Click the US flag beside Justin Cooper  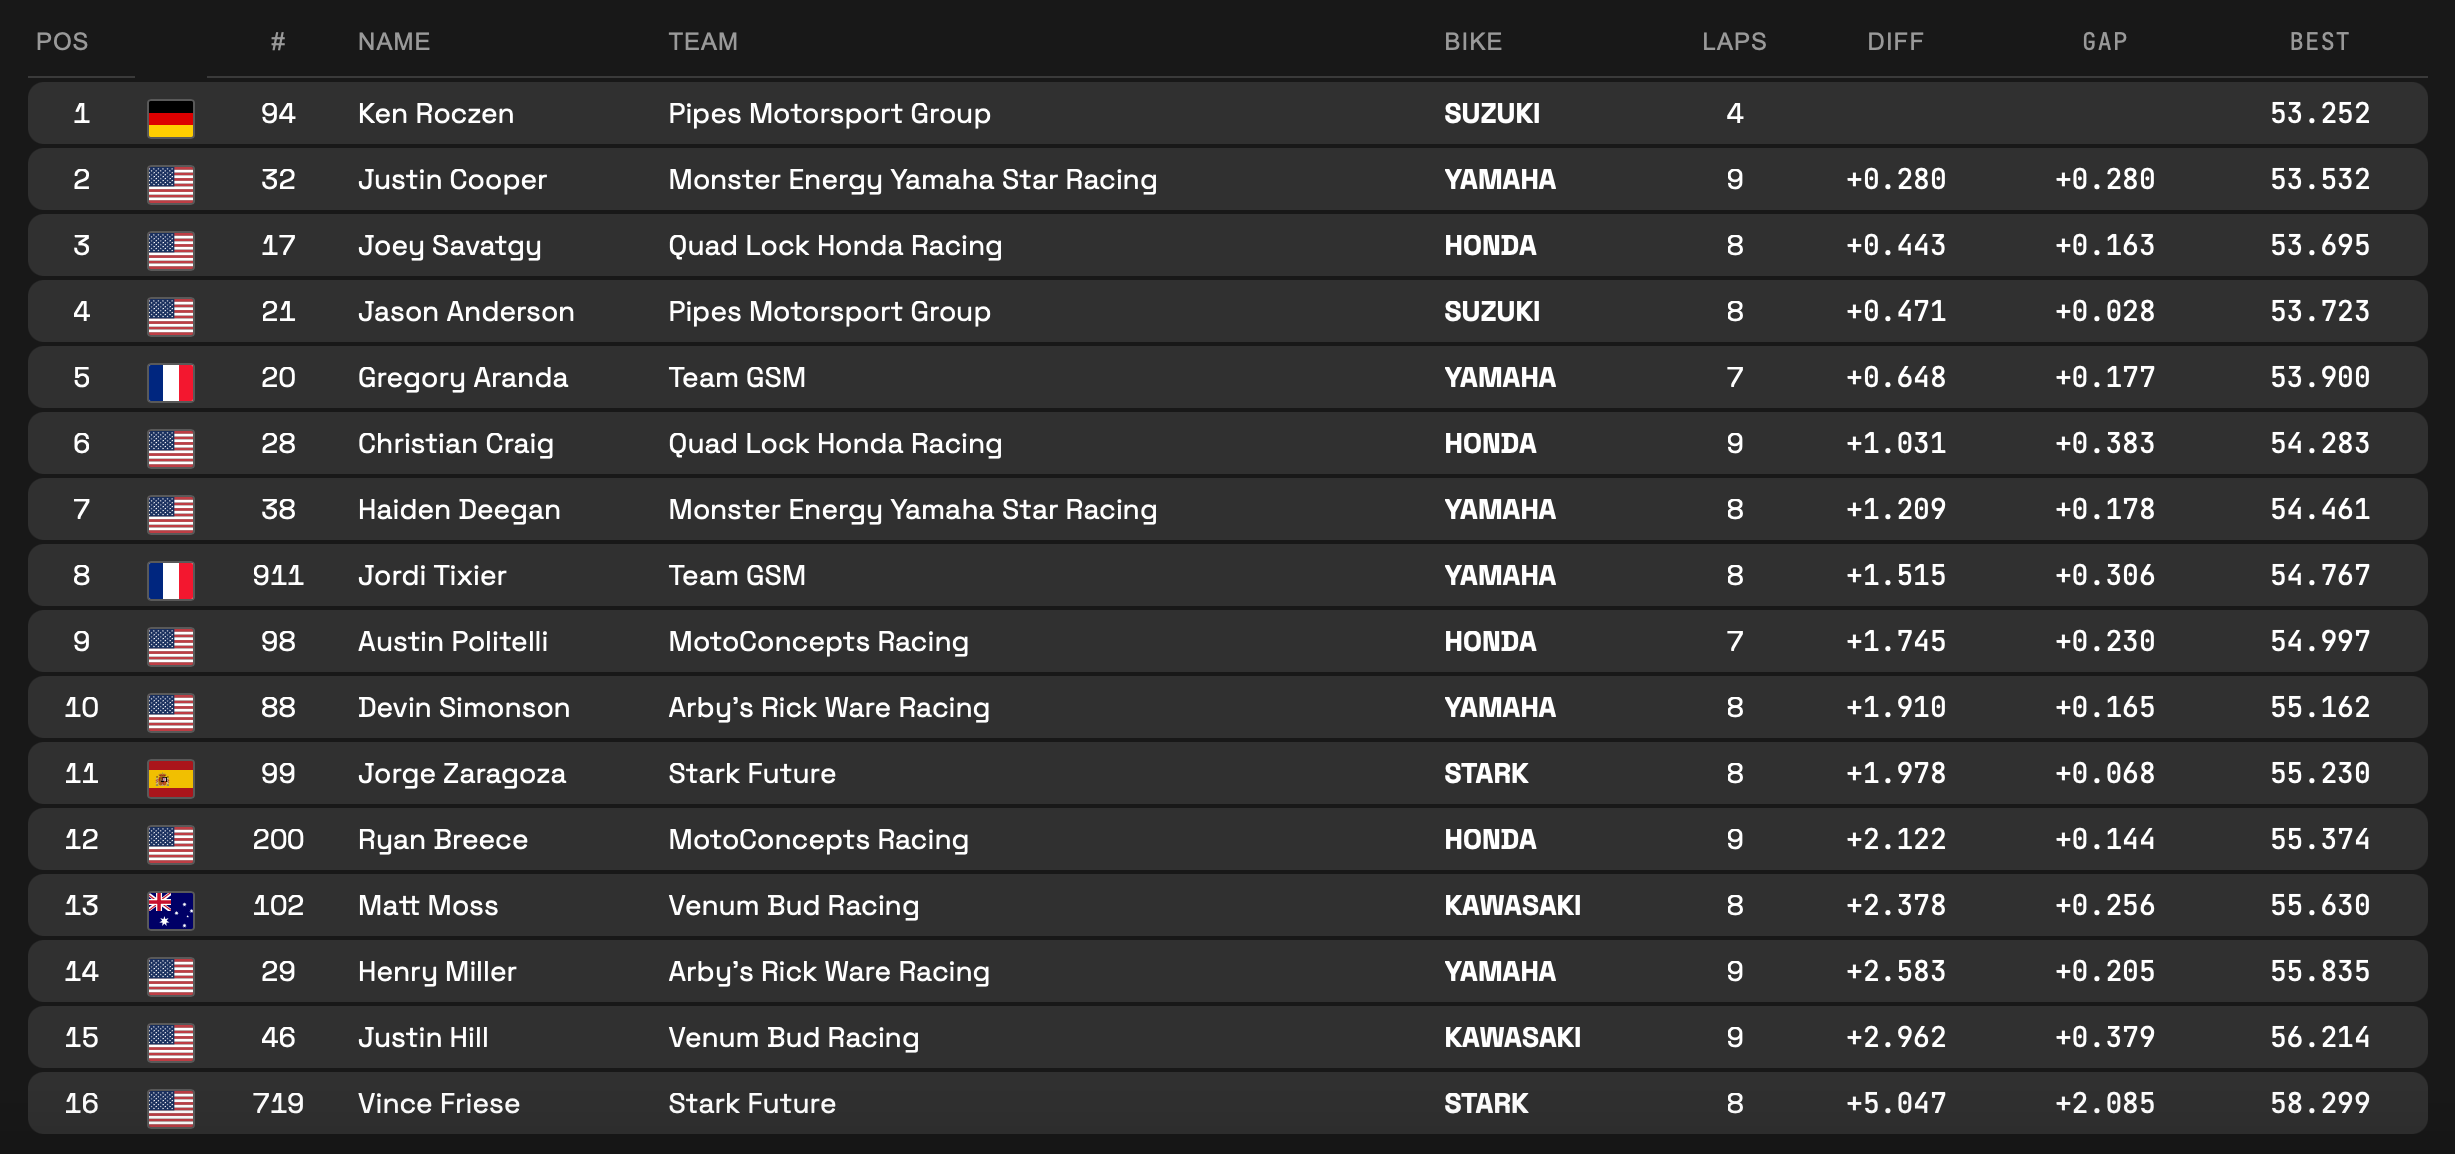[170, 184]
